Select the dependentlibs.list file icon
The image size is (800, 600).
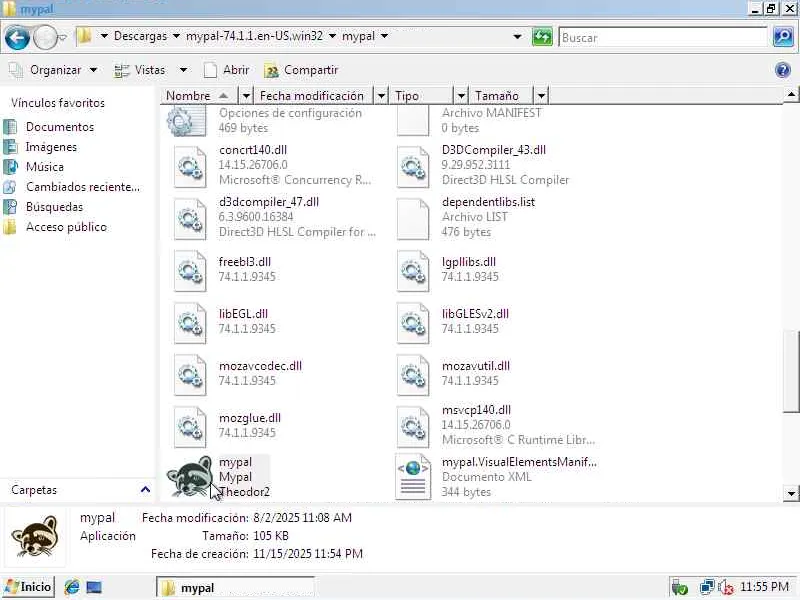[x=413, y=218]
